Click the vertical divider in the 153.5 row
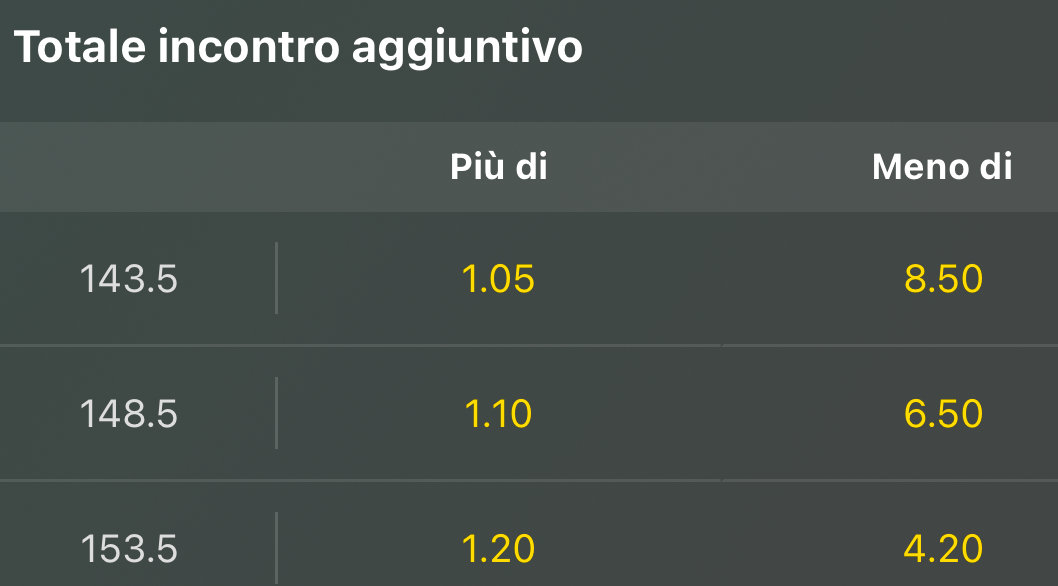Screen dimensions: 1058x586 (276, 548)
